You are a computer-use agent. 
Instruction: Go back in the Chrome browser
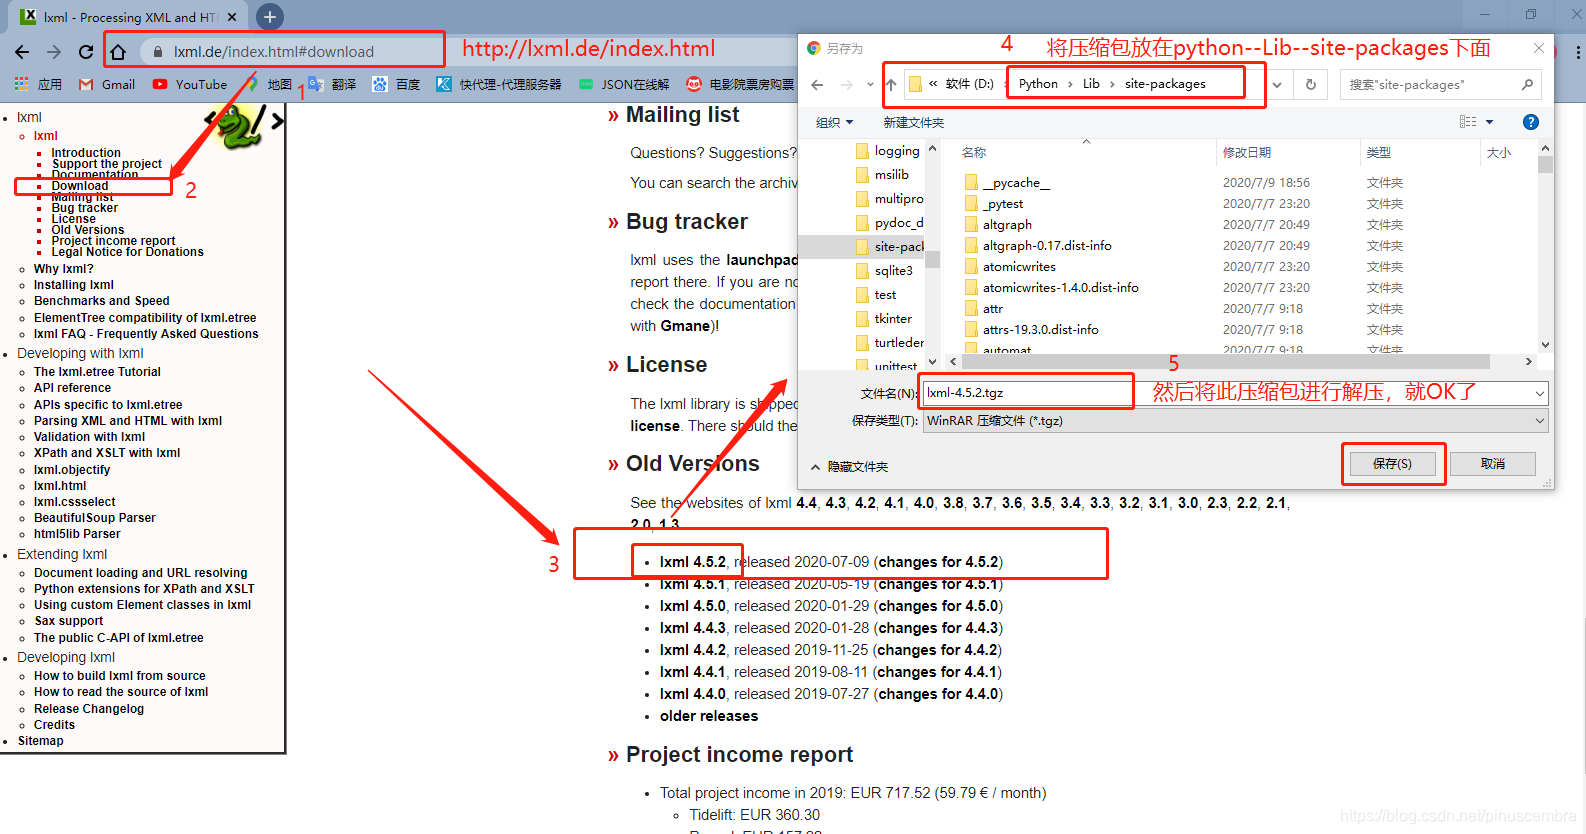[22, 52]
